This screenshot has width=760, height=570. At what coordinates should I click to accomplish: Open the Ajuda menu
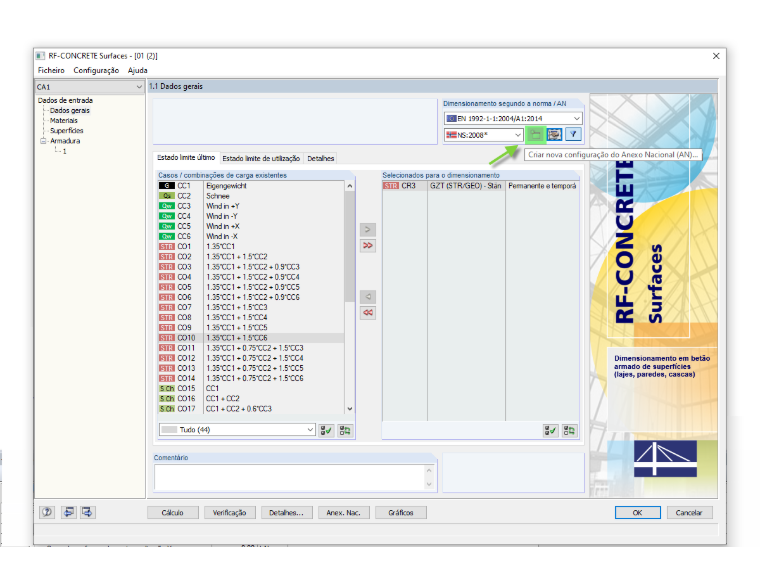coord(138,71)
